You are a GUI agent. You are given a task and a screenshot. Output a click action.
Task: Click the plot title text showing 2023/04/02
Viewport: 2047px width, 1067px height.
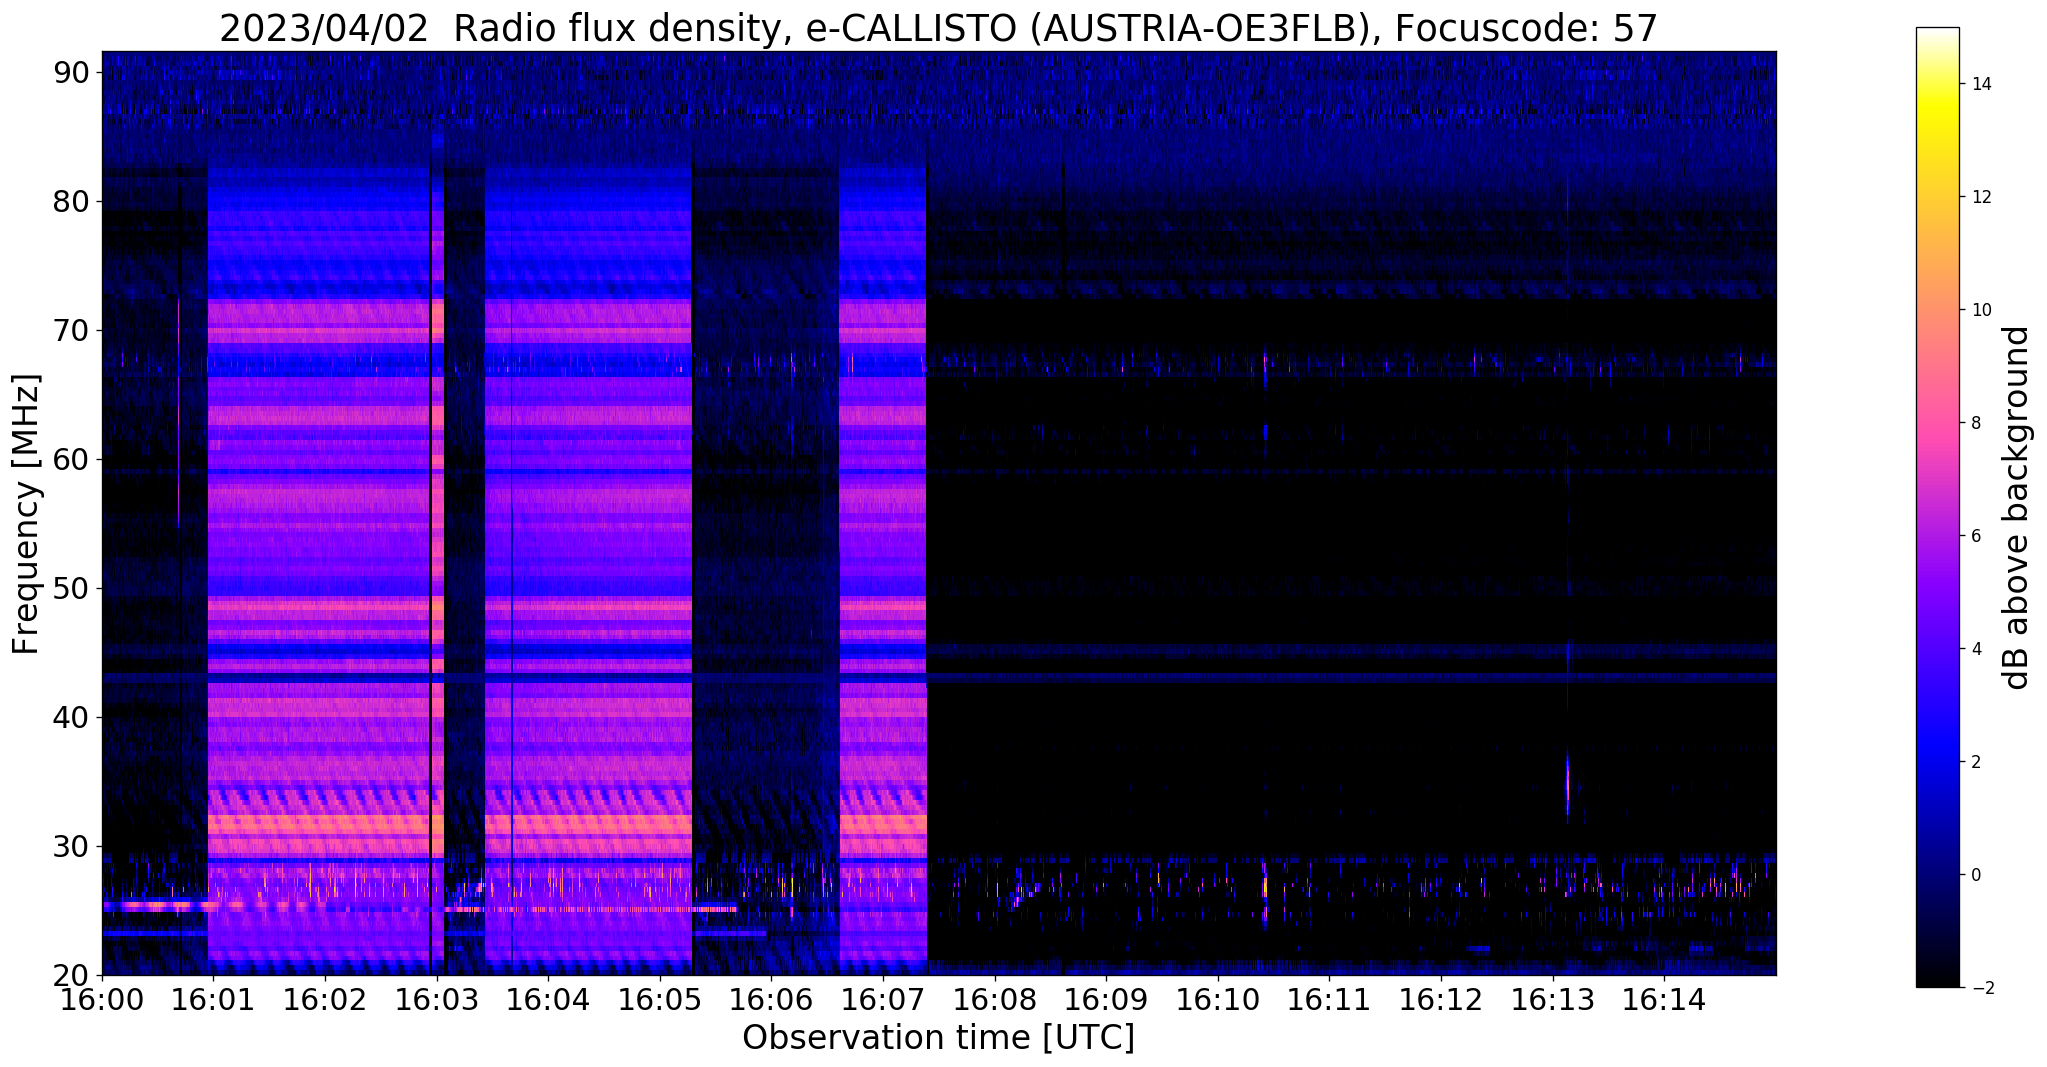tap(938, 28)
